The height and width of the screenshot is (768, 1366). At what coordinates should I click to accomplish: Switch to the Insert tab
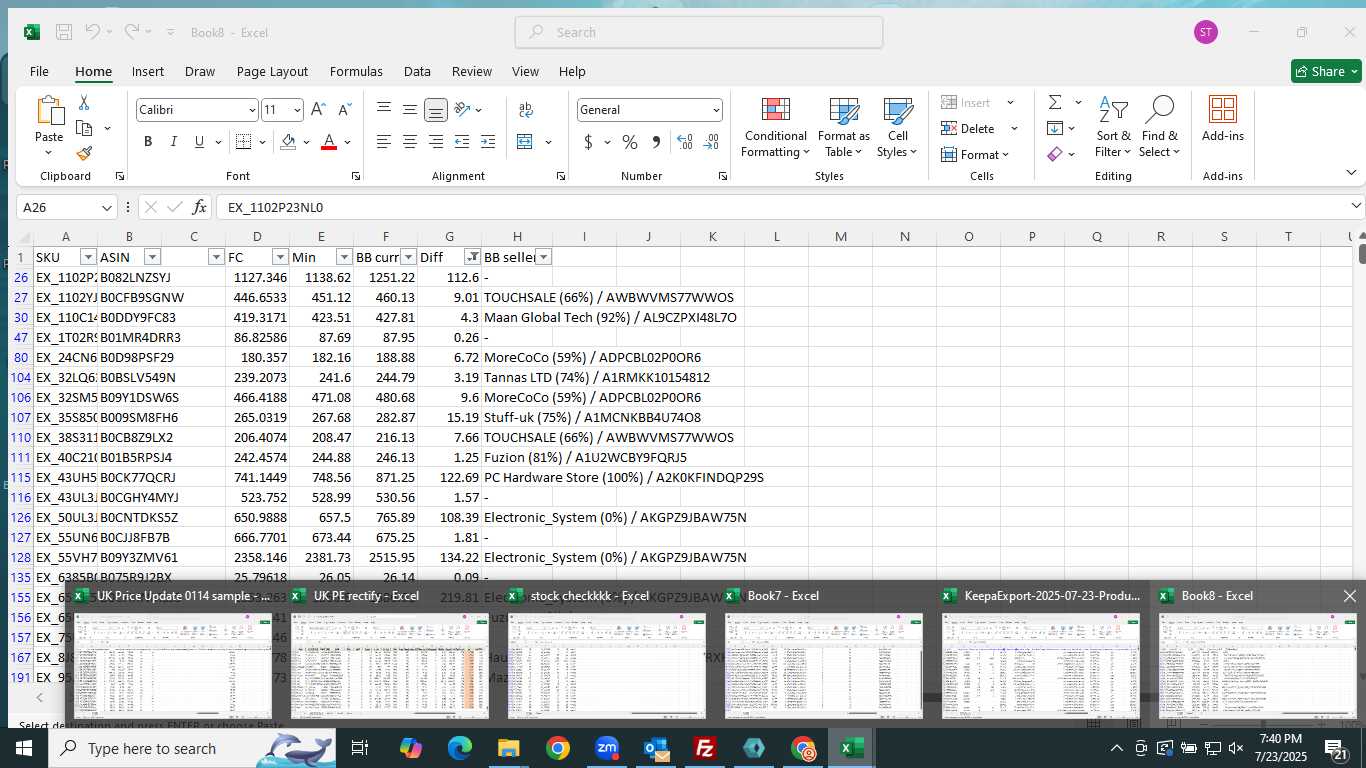148,71
